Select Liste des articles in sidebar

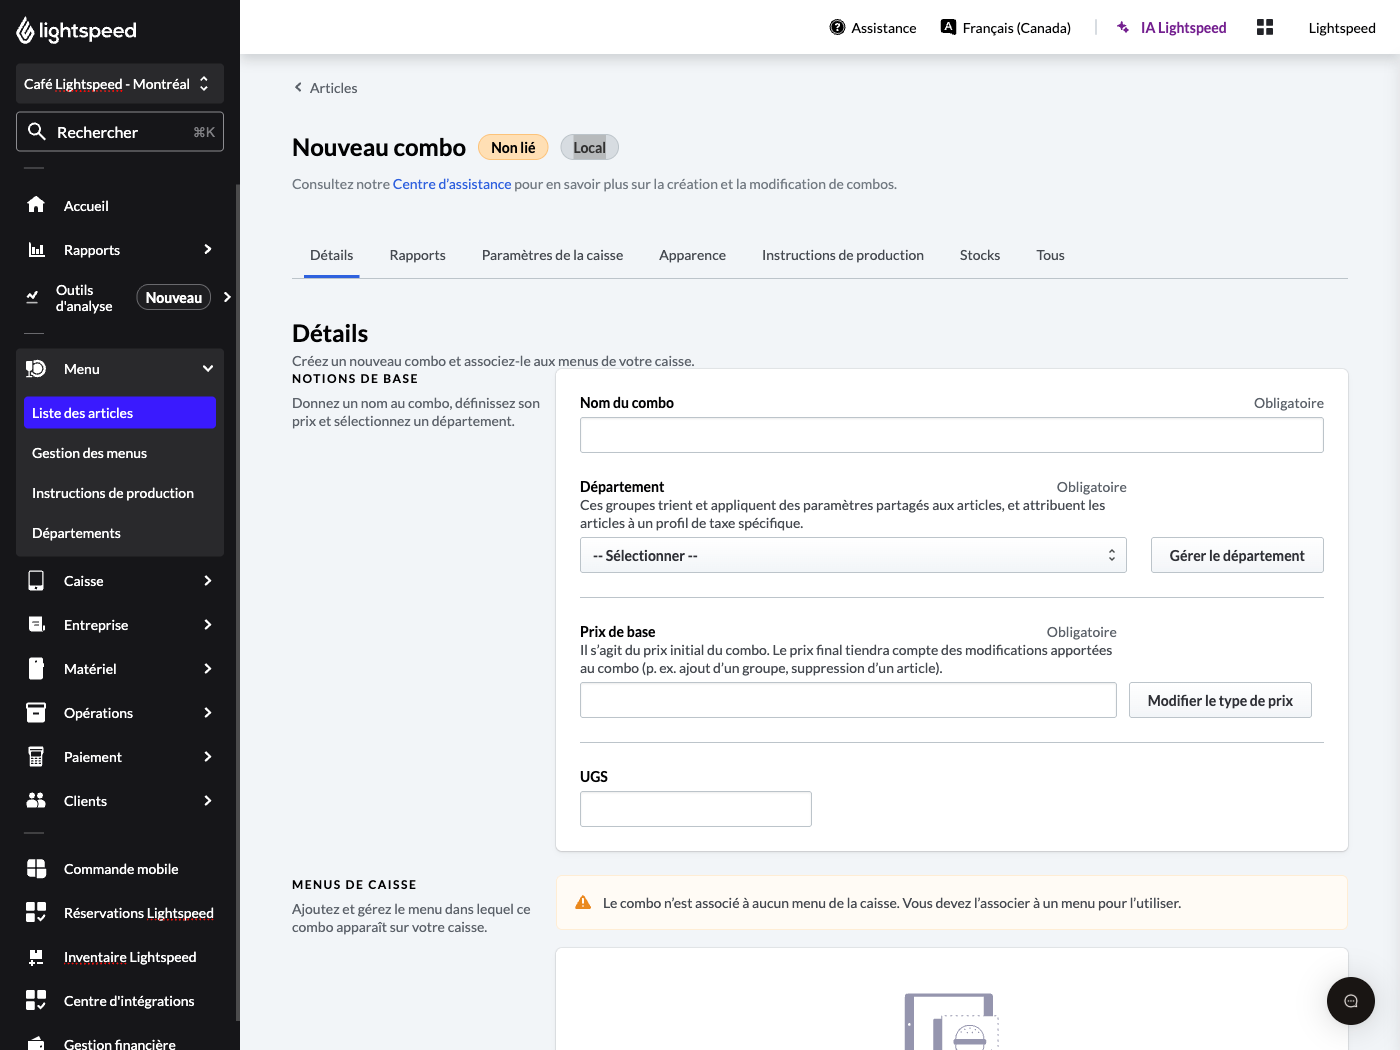[x=120, y=413]
